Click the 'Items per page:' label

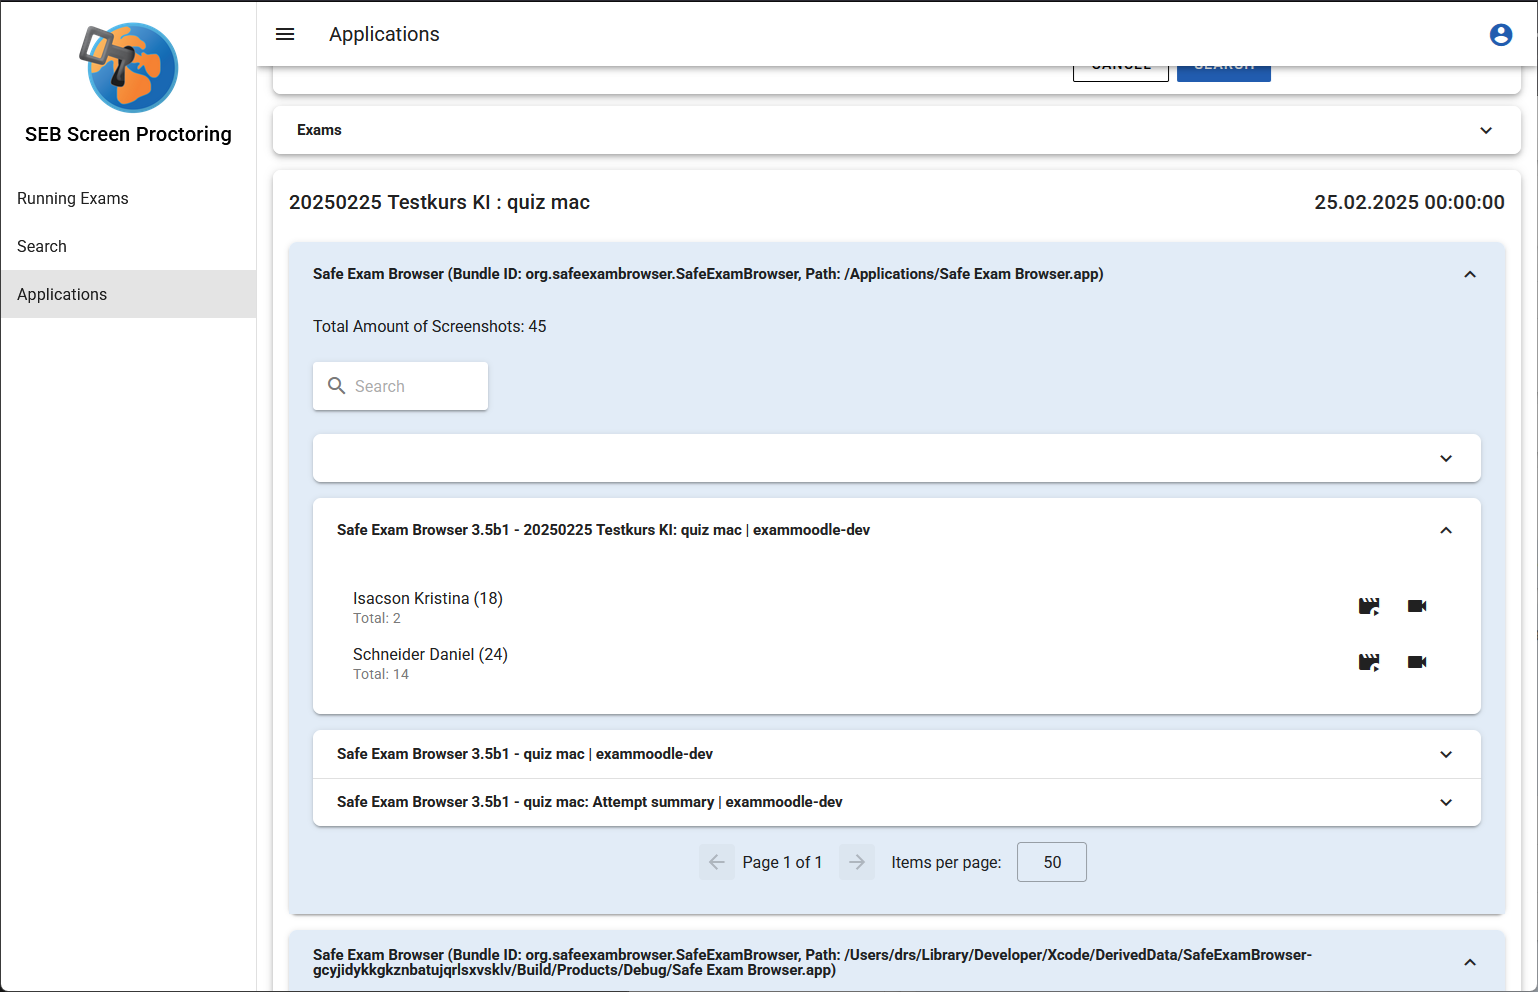coord(946,862)
